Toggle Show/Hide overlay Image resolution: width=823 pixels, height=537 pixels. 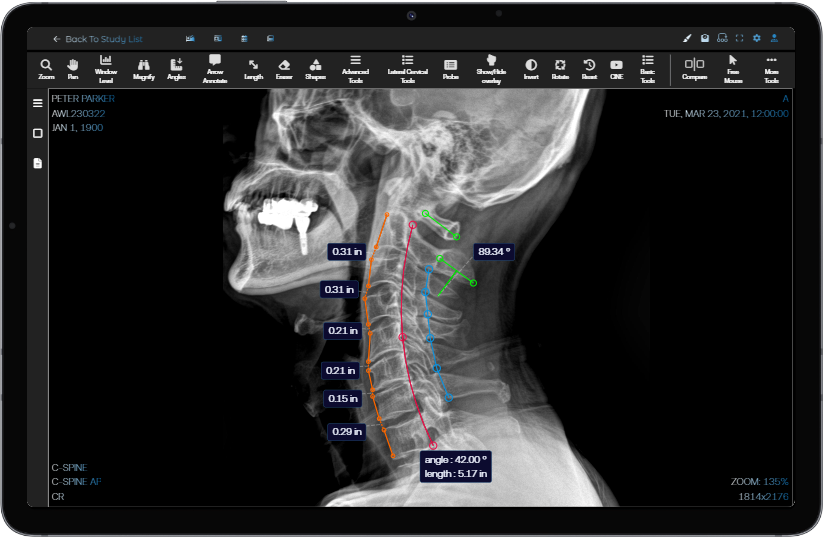tap(490, 68)
